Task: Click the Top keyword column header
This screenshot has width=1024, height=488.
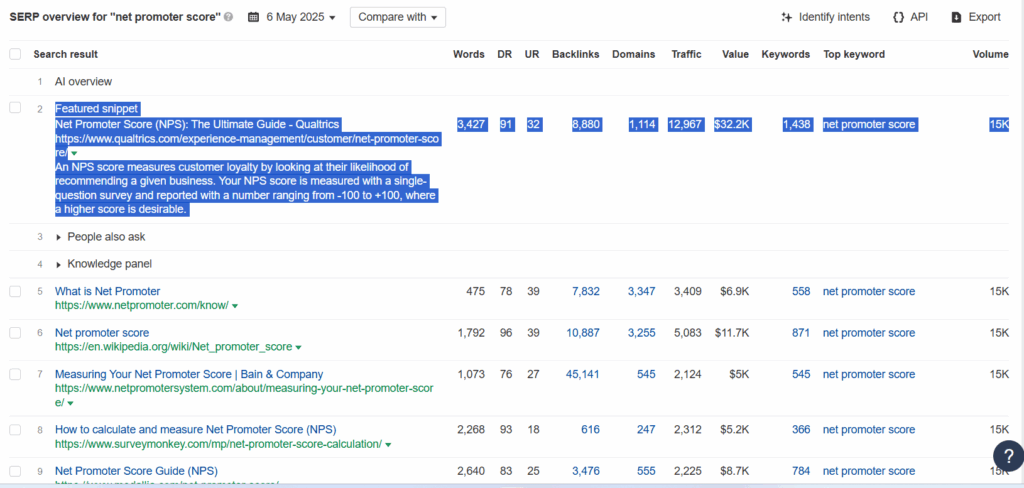Action: point(854,54)
